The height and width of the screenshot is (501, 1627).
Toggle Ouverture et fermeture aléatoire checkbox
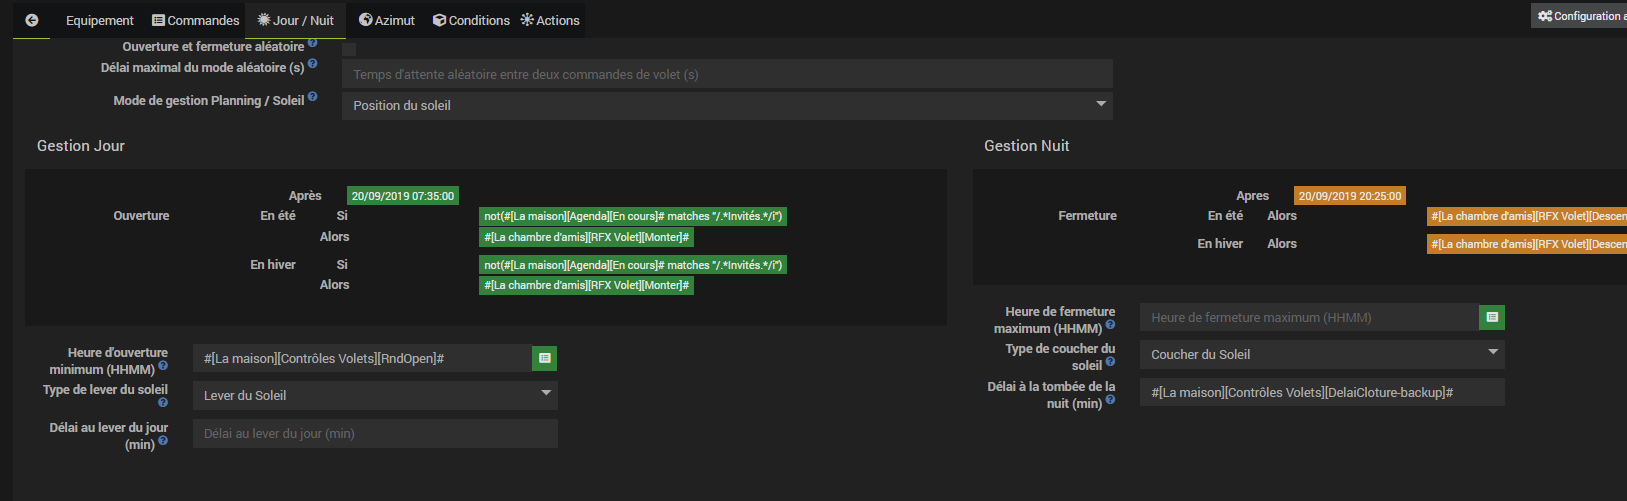pos(349,49)
